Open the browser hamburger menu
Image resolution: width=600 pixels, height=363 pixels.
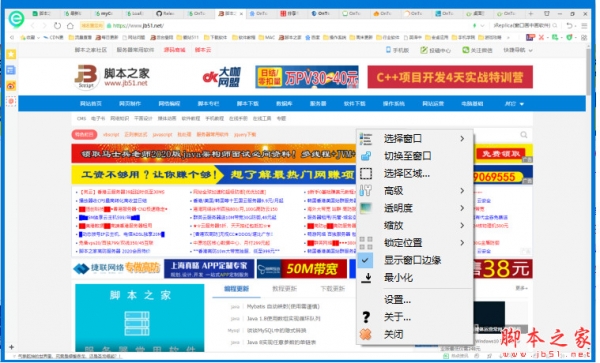coord(584,26)
